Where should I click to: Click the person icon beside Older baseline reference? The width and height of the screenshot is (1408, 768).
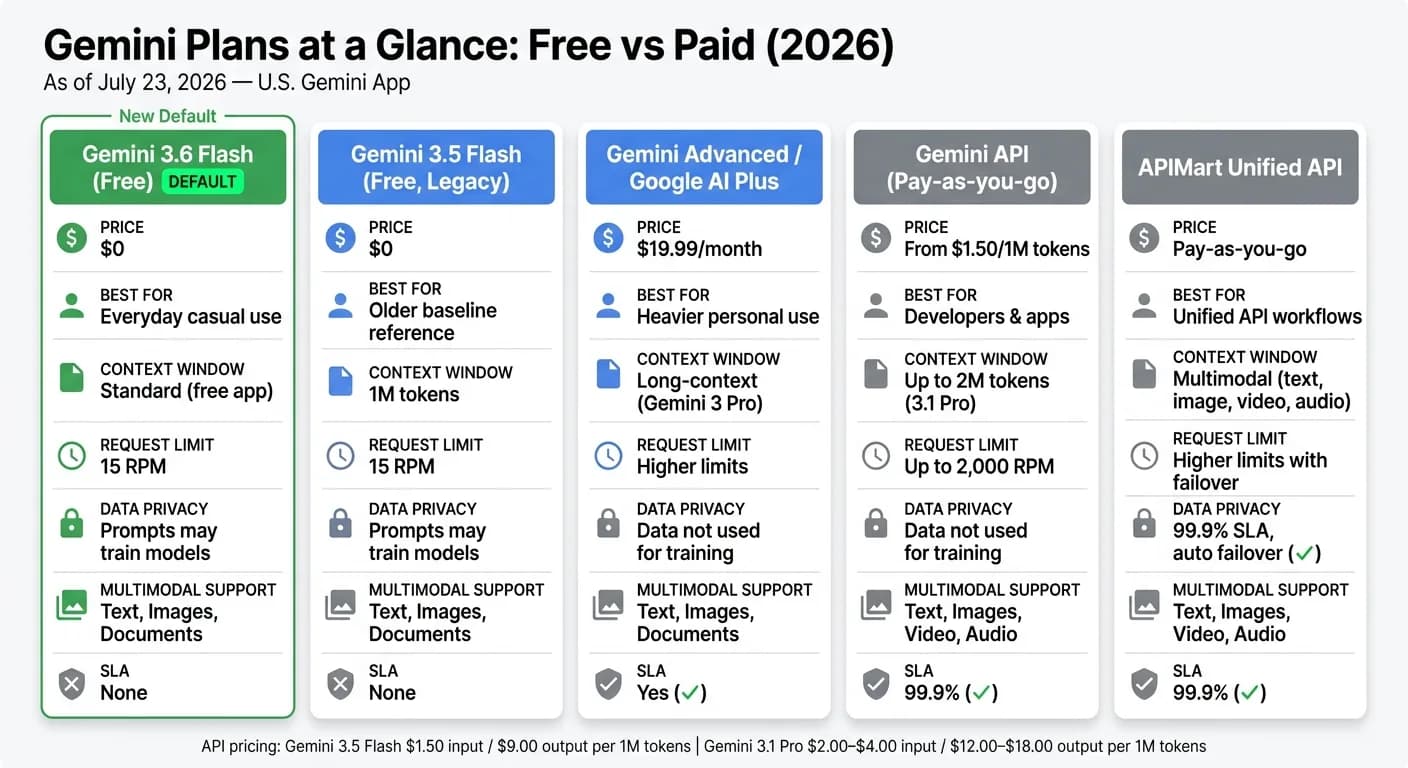(340, 306)
